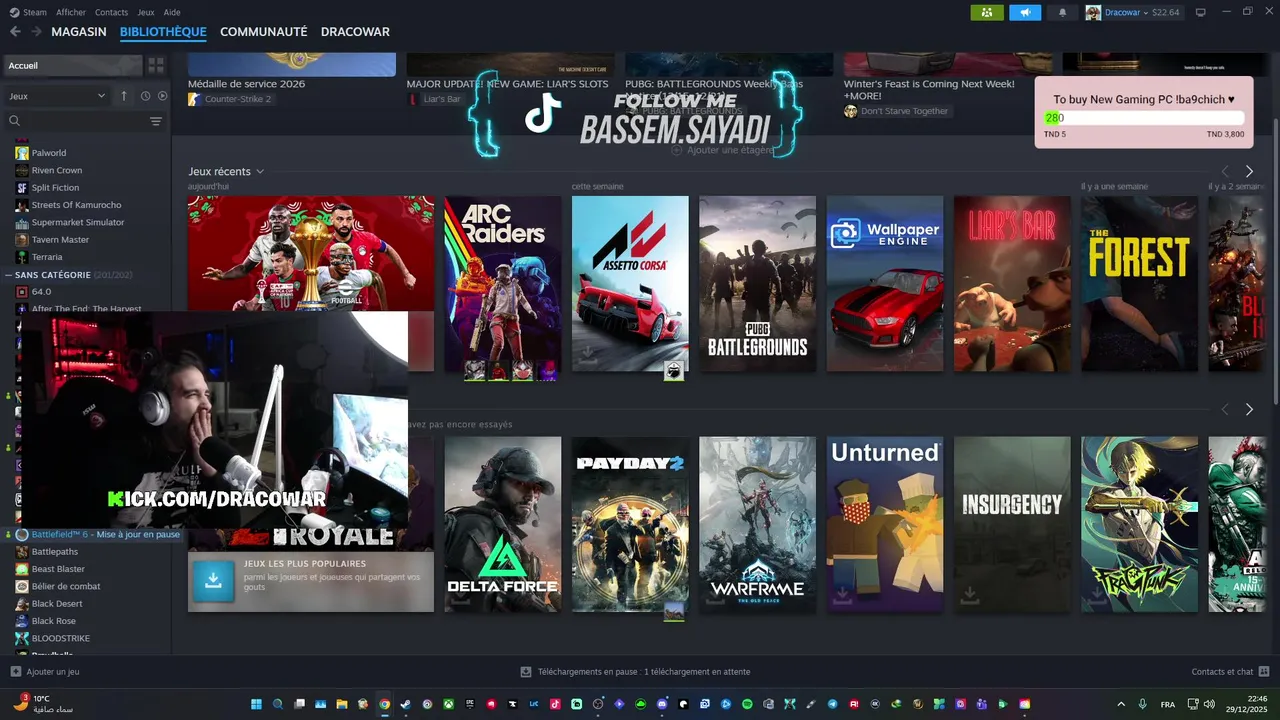Open advanced filters icon in search bar

156,121
